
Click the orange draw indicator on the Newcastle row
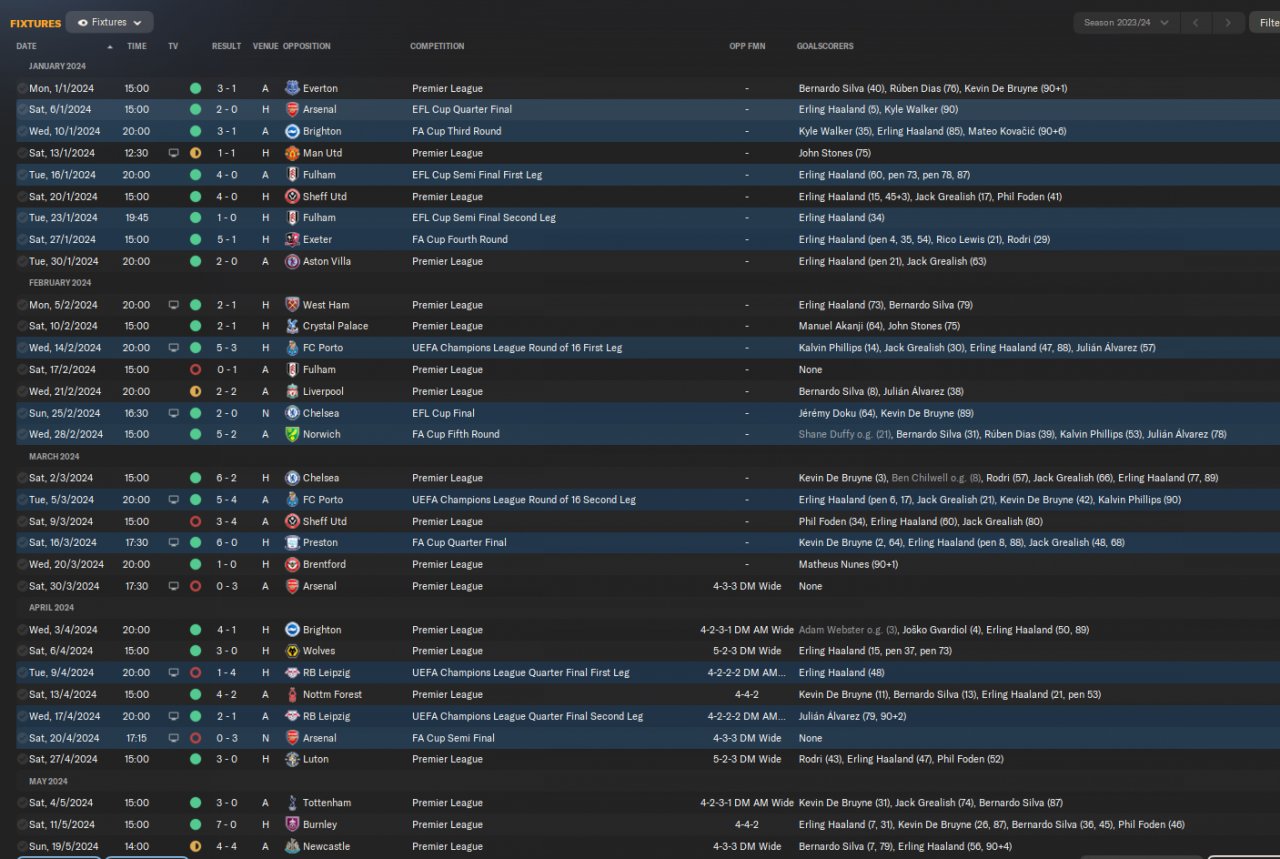tap(195, 846)
